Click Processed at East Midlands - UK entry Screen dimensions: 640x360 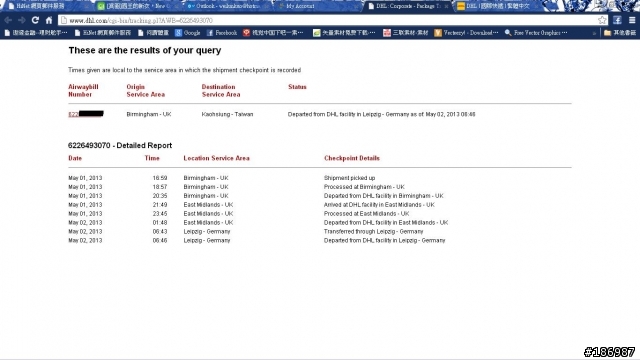pos(367,214)
